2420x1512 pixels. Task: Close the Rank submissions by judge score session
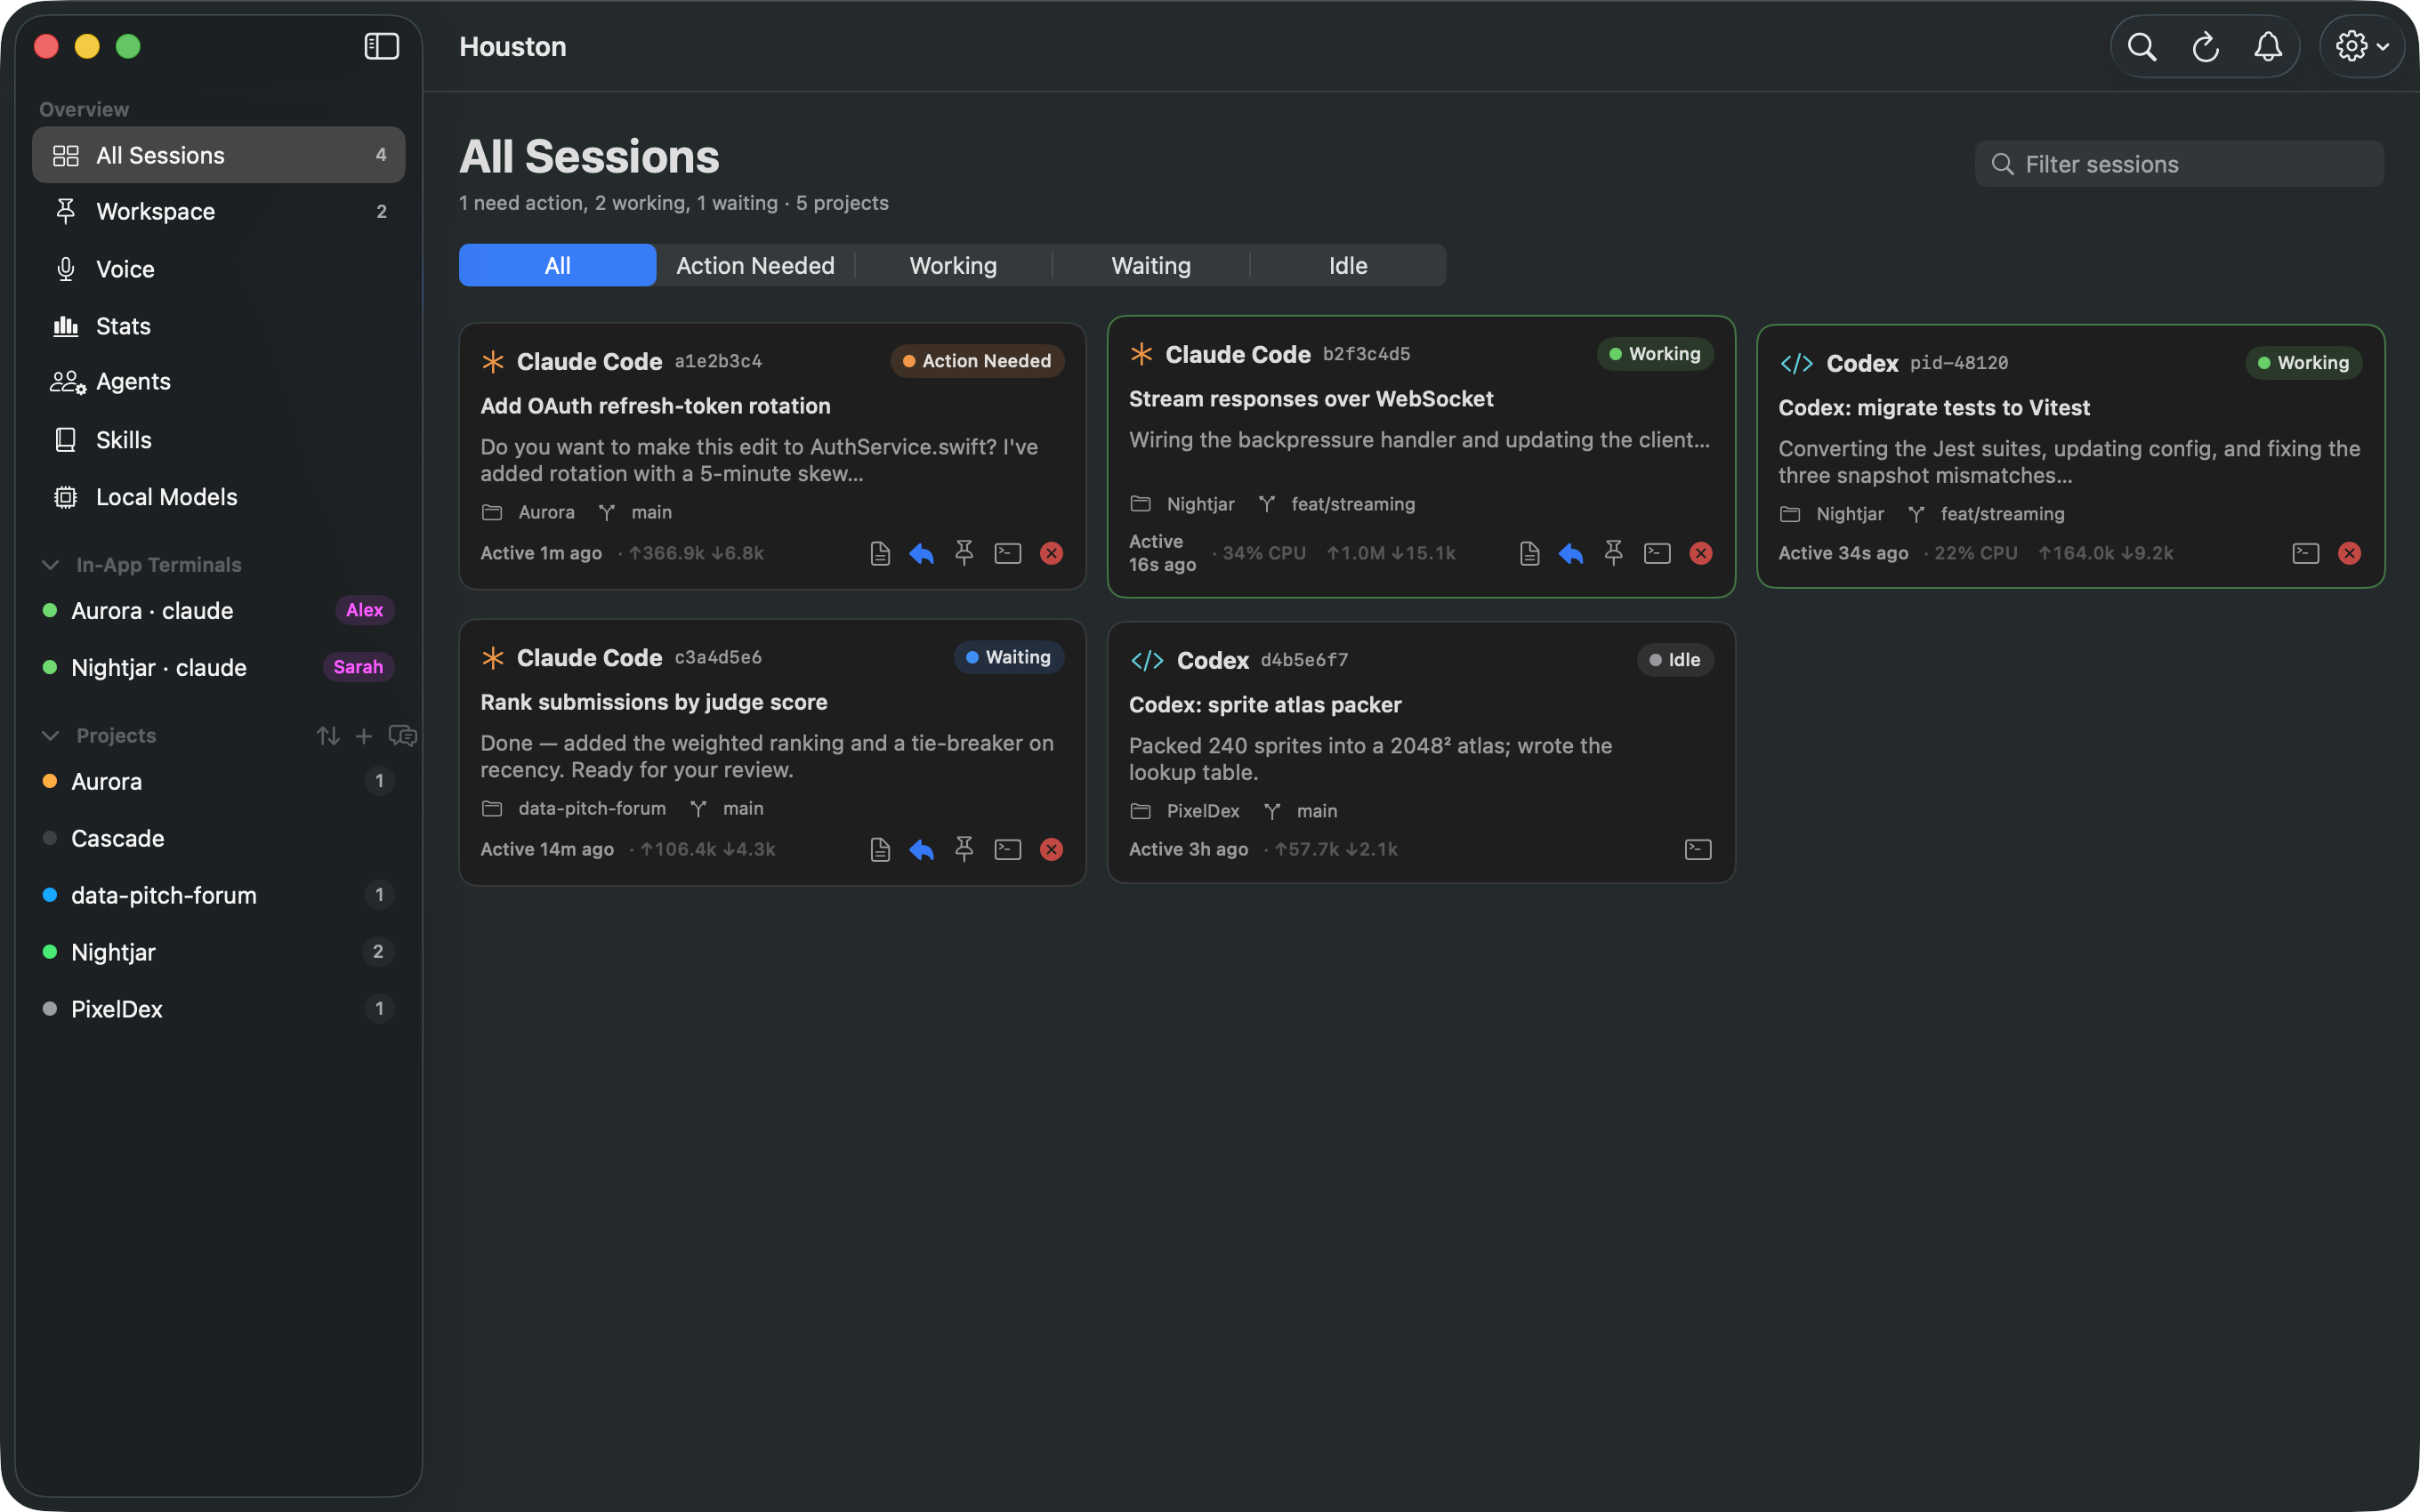1051,850
